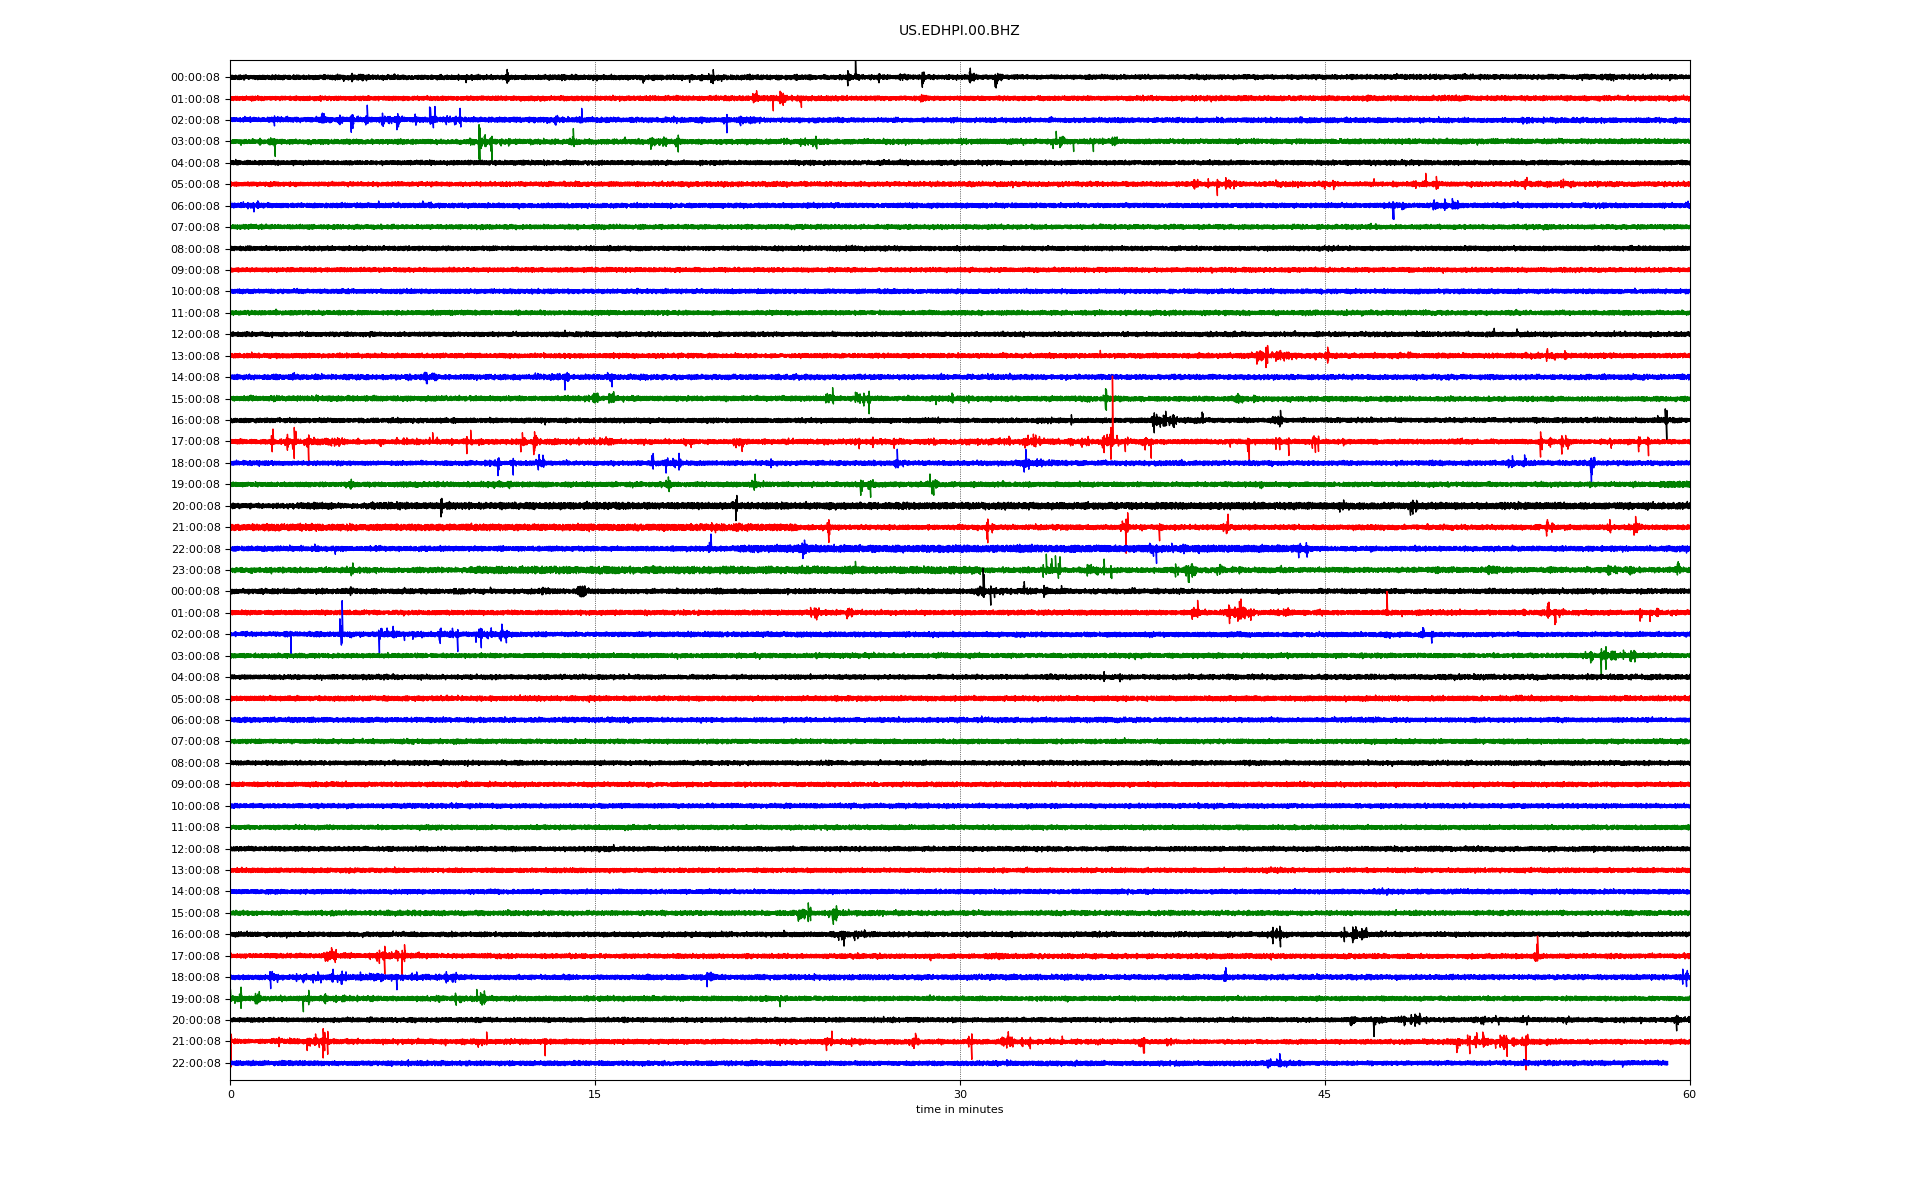Click the 'time in minutes' axis label
1920x1200 pixels.
[x=959, y=1109]
